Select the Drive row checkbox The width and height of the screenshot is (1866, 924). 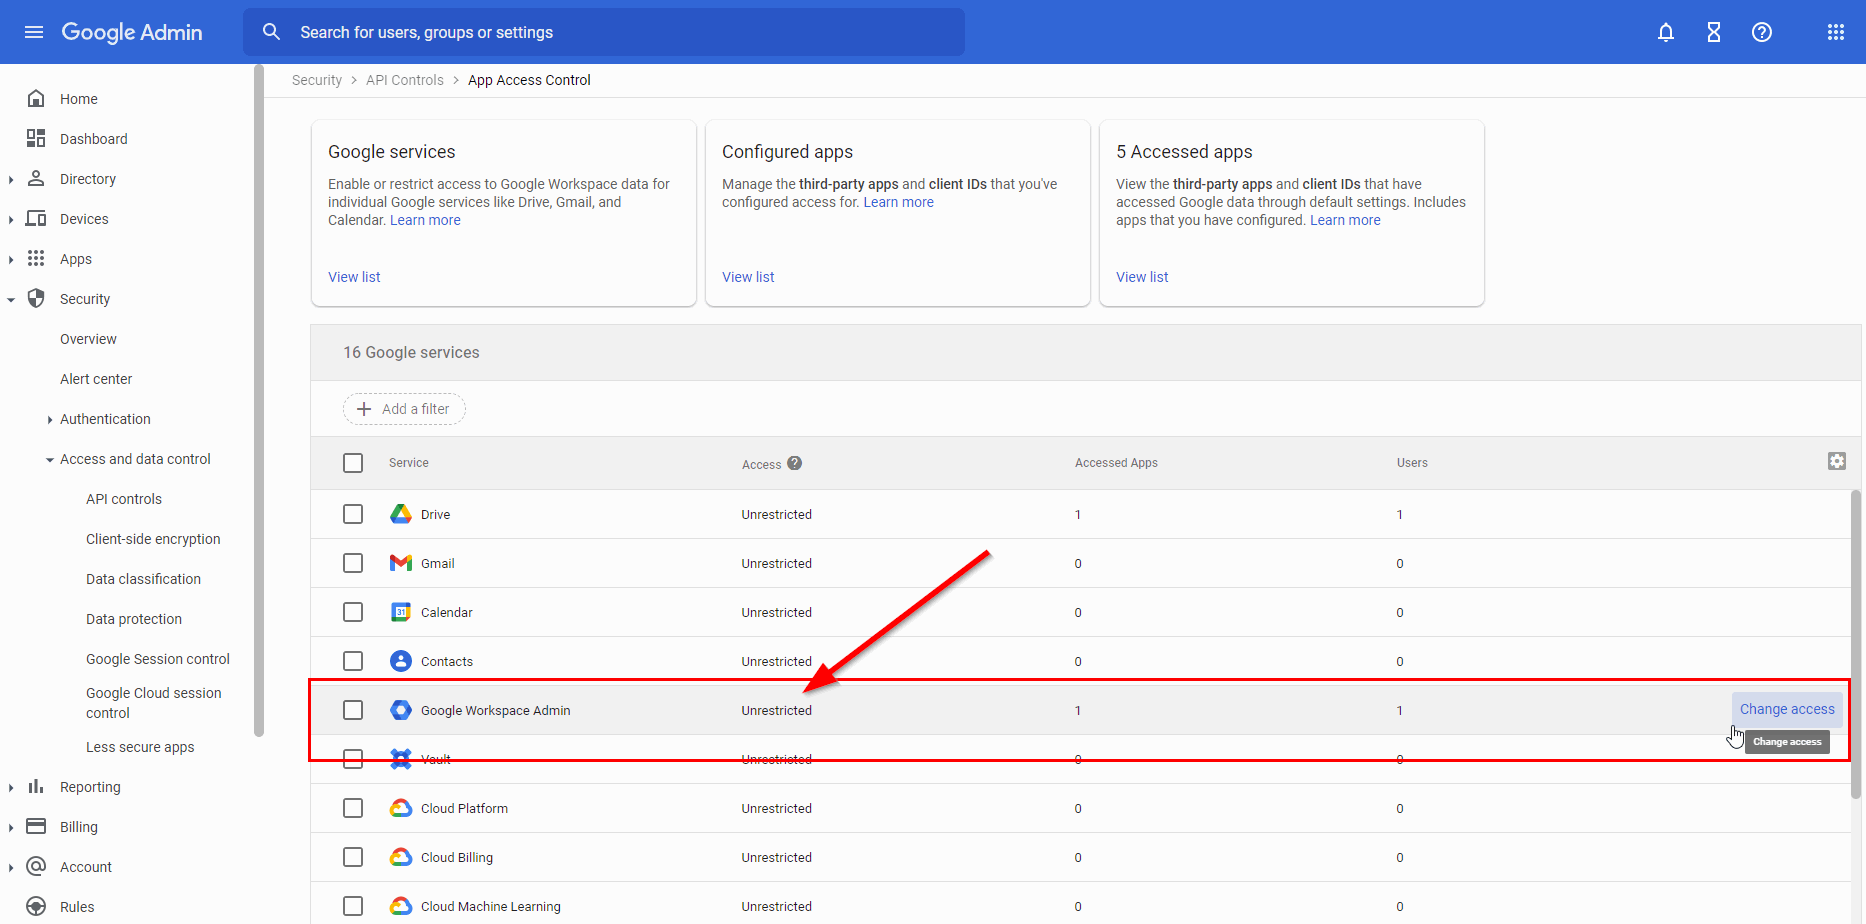coord(353,513)
